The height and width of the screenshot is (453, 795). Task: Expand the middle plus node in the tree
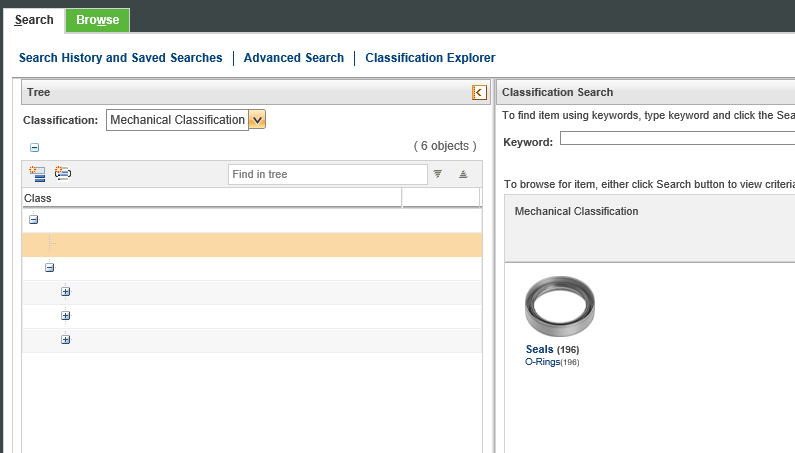click(x=66, y=316)
